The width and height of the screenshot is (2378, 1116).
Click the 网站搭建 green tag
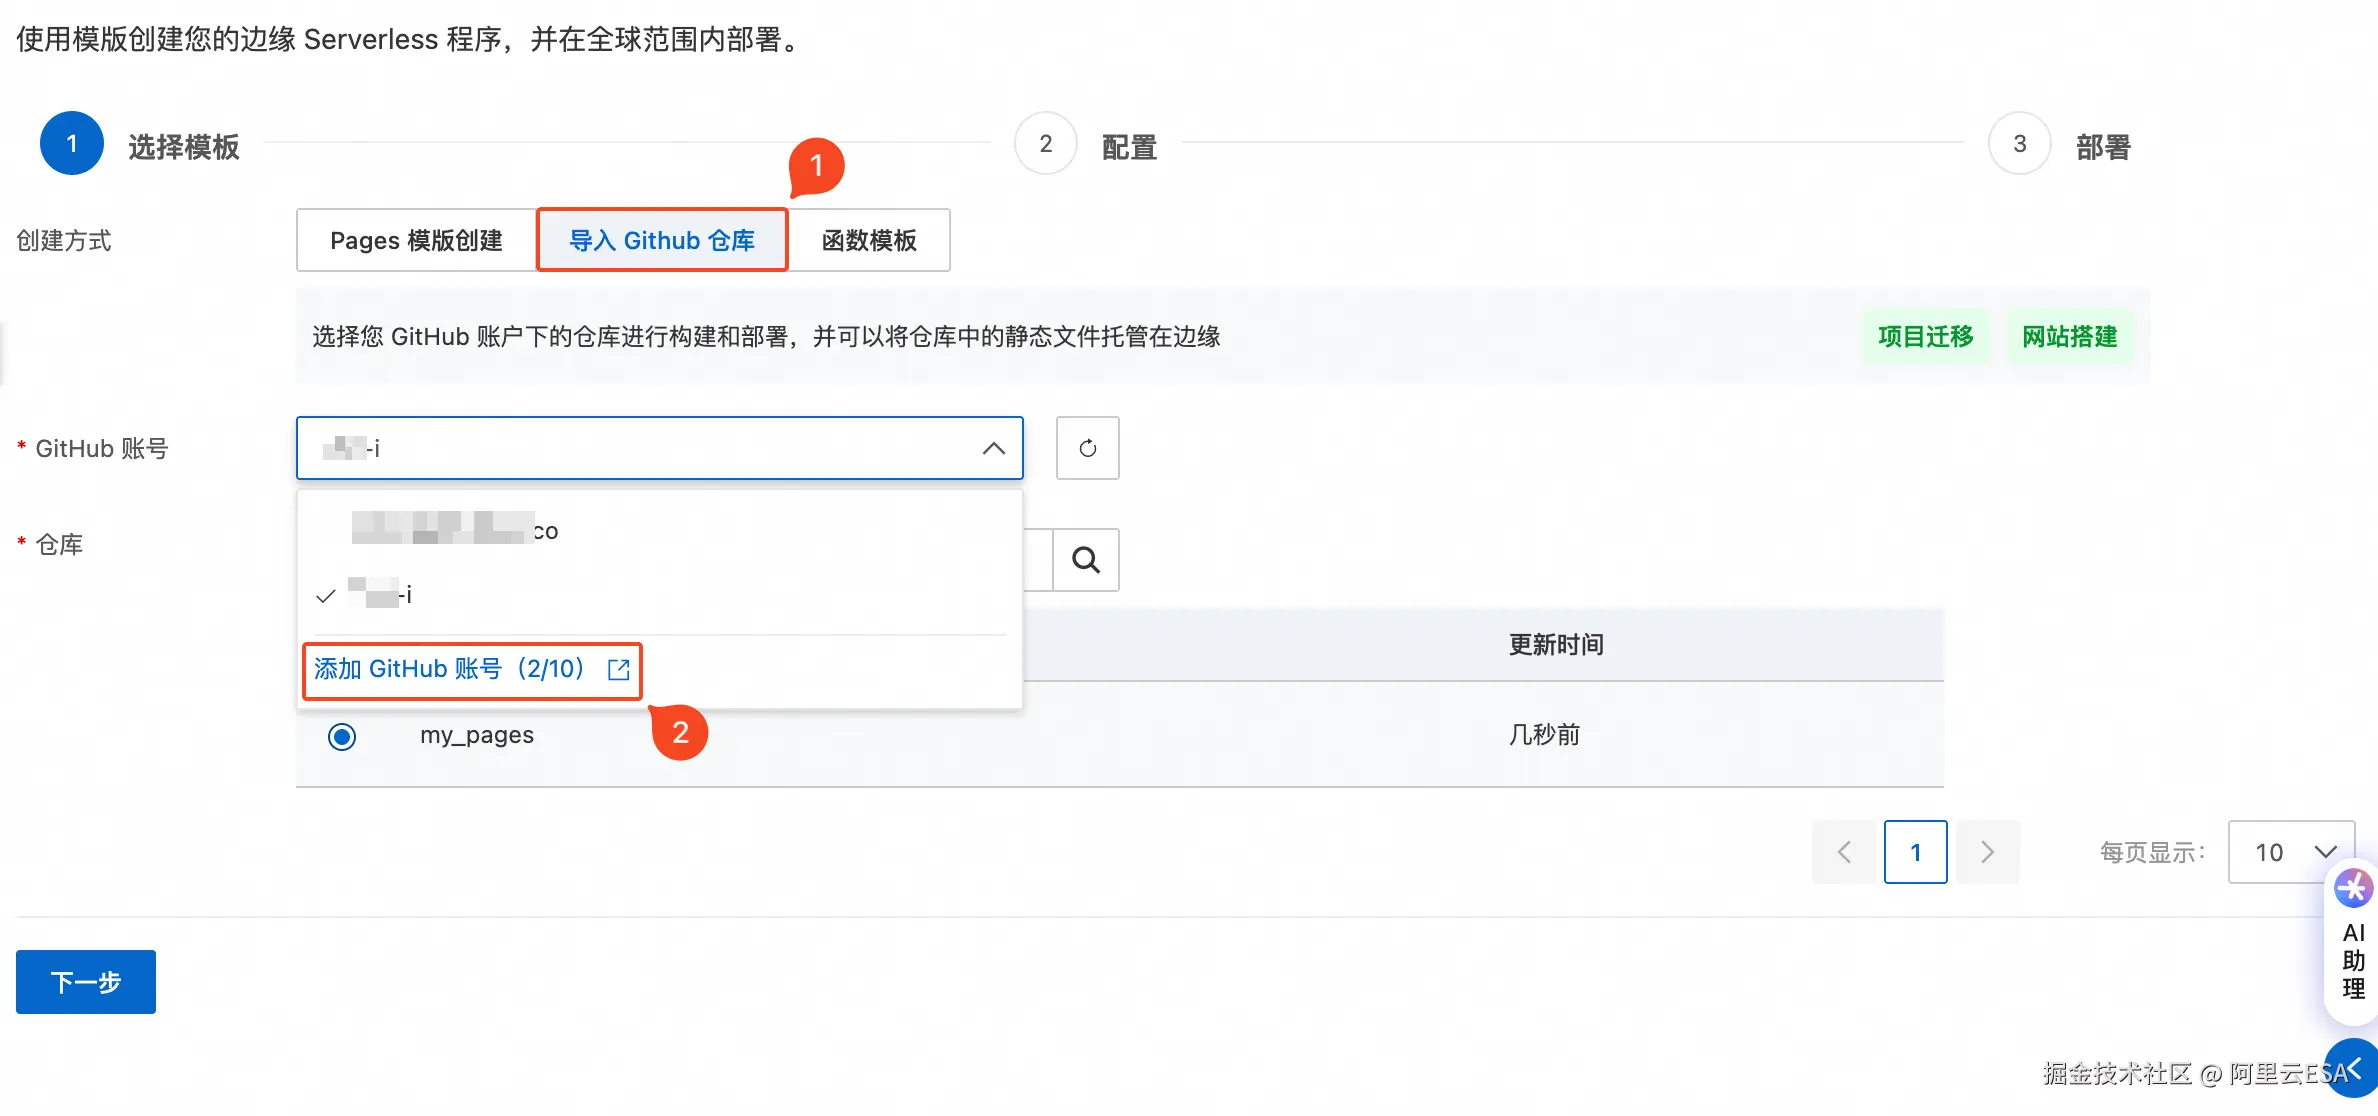click(x=2069, y=337)
